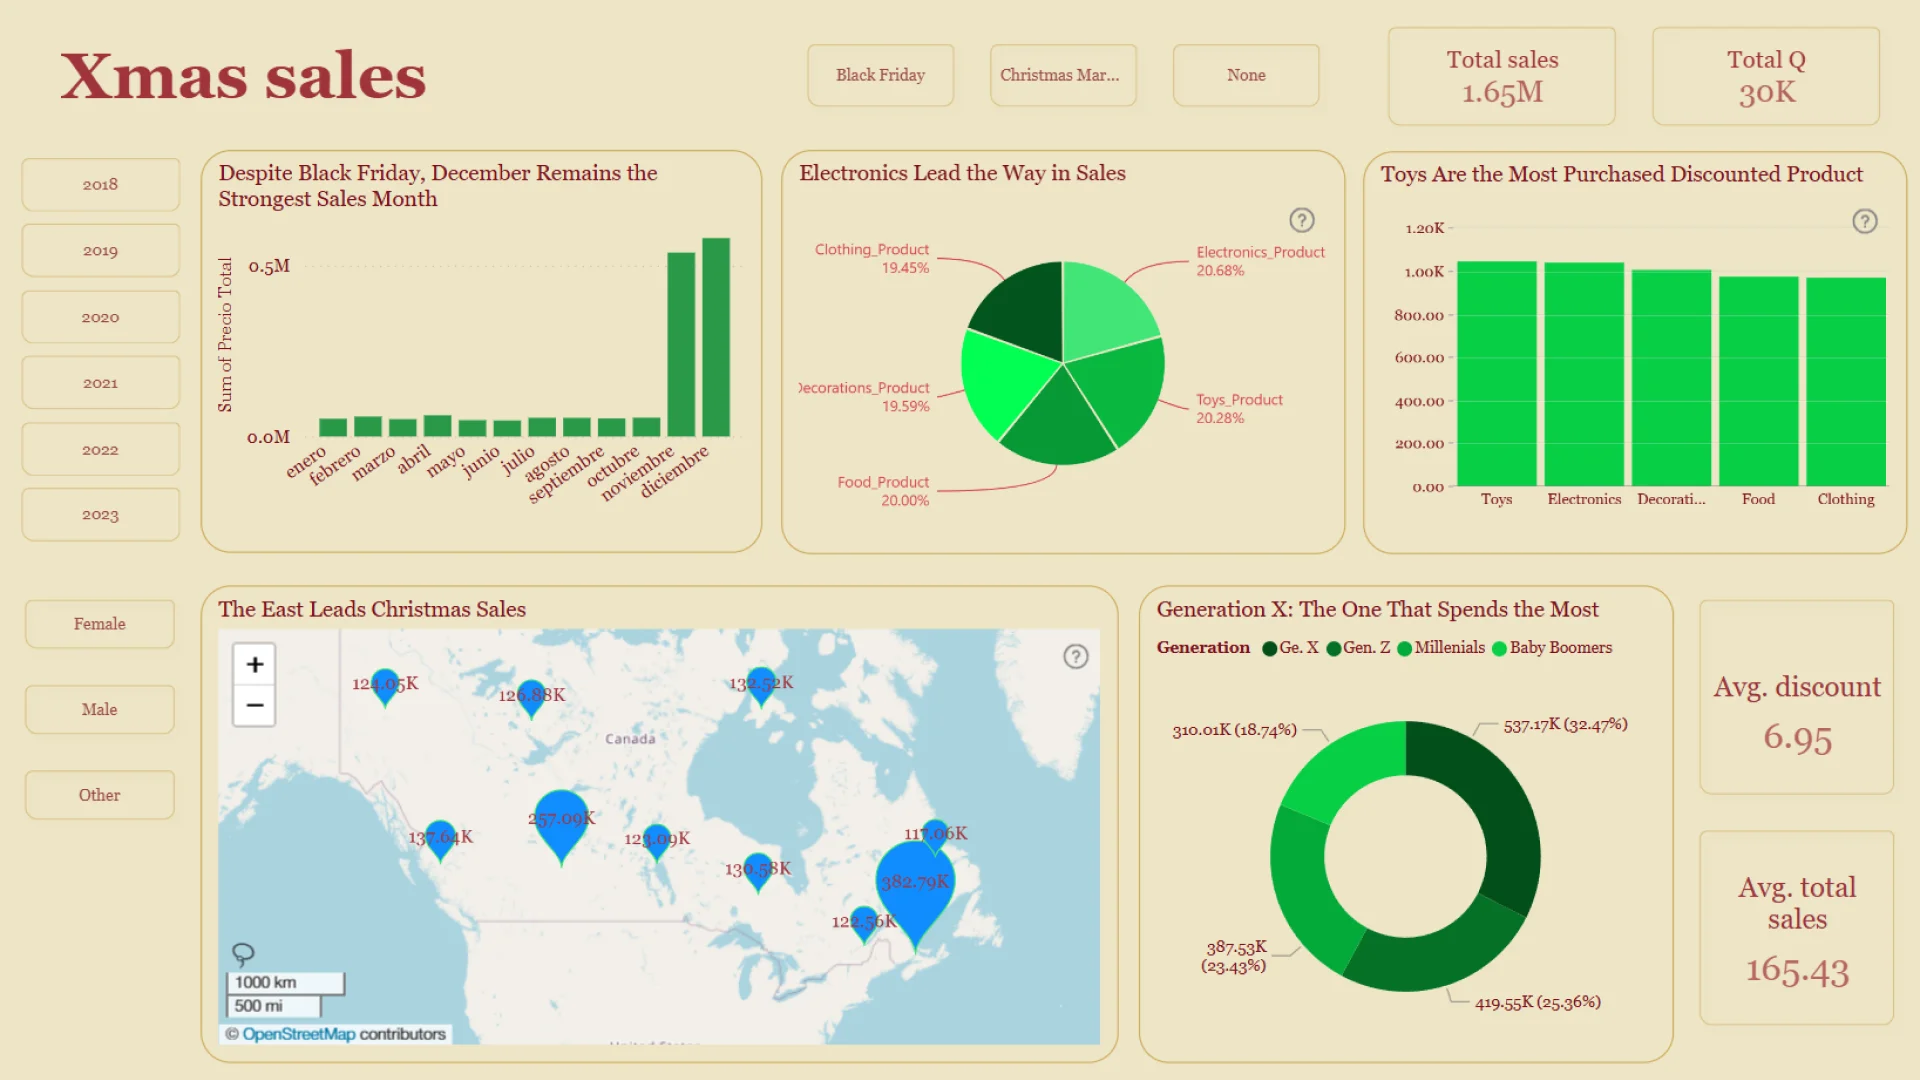Click the Avg. discount 6.95 card
The width and height of the screenshot is (1920, 1080).
1797,697
